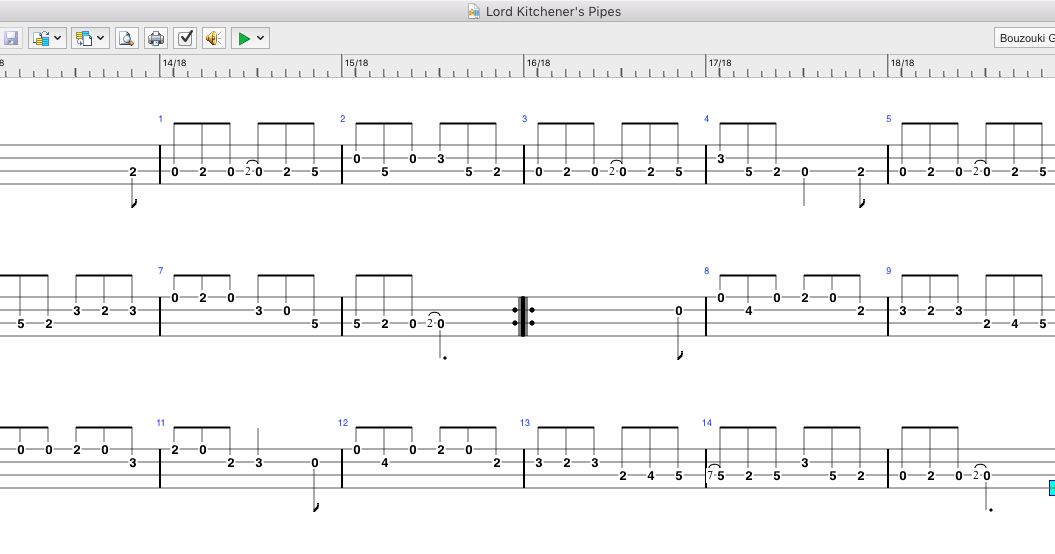The image size is (1055, 554).
Task: Select blue measure number 3
Action: [x=525, y=119]
